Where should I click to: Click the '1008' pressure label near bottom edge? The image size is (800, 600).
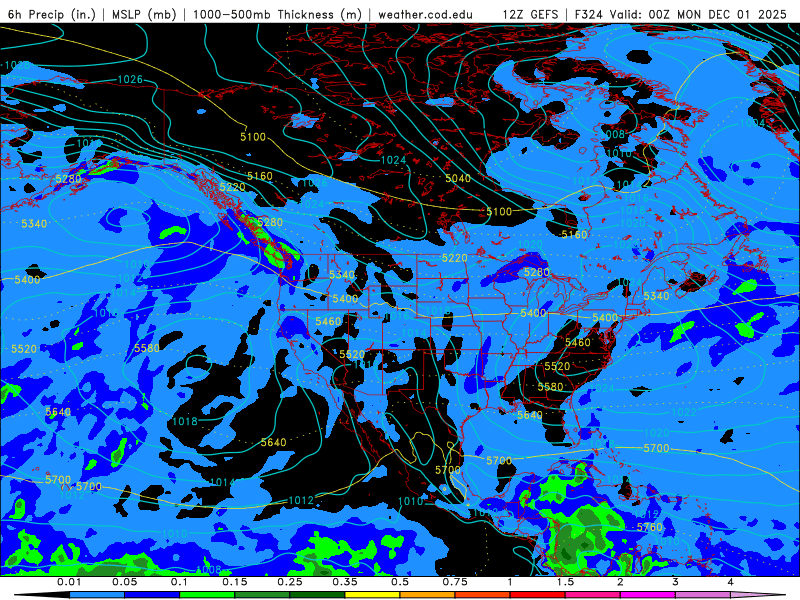pos(209,569)
